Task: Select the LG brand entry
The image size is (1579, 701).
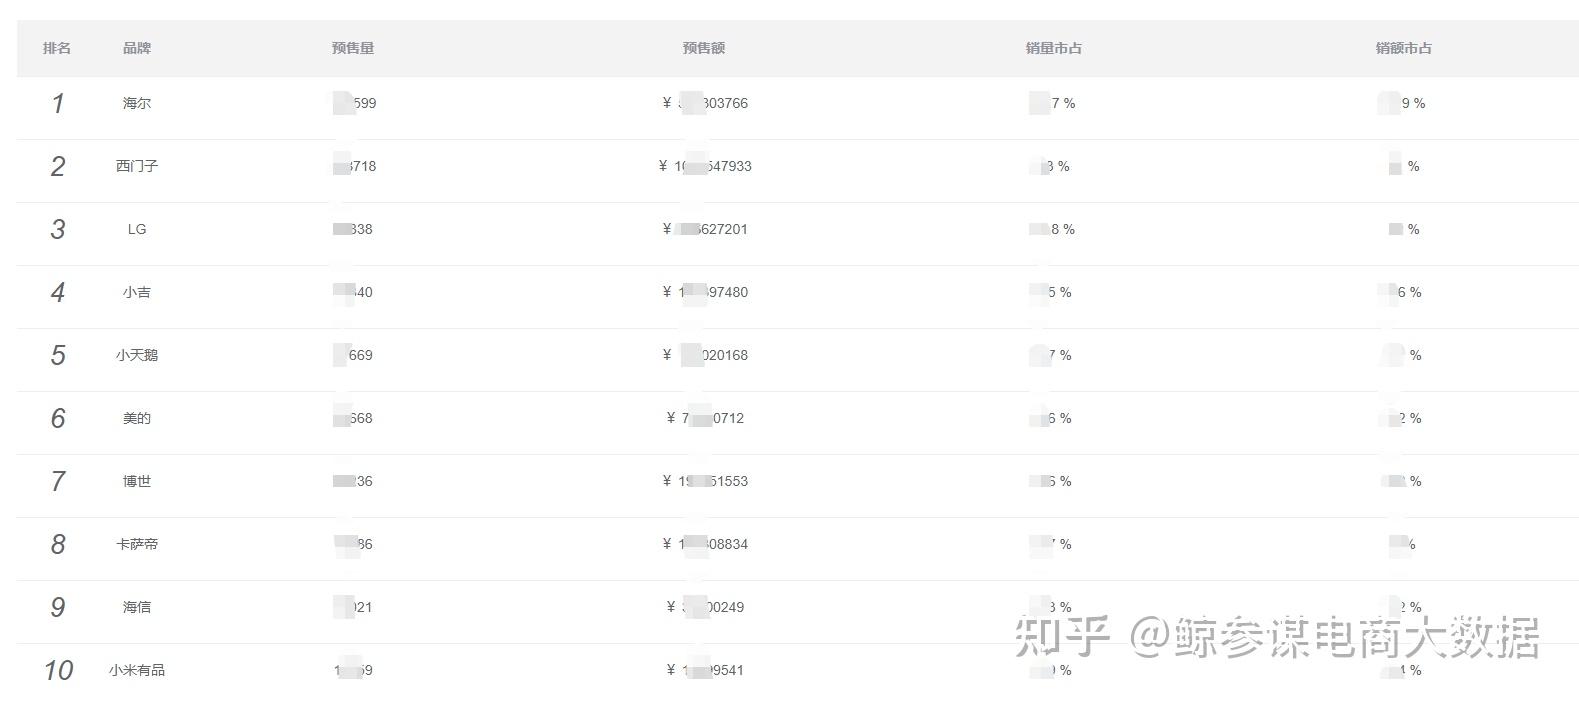Action: click(137, 229)
